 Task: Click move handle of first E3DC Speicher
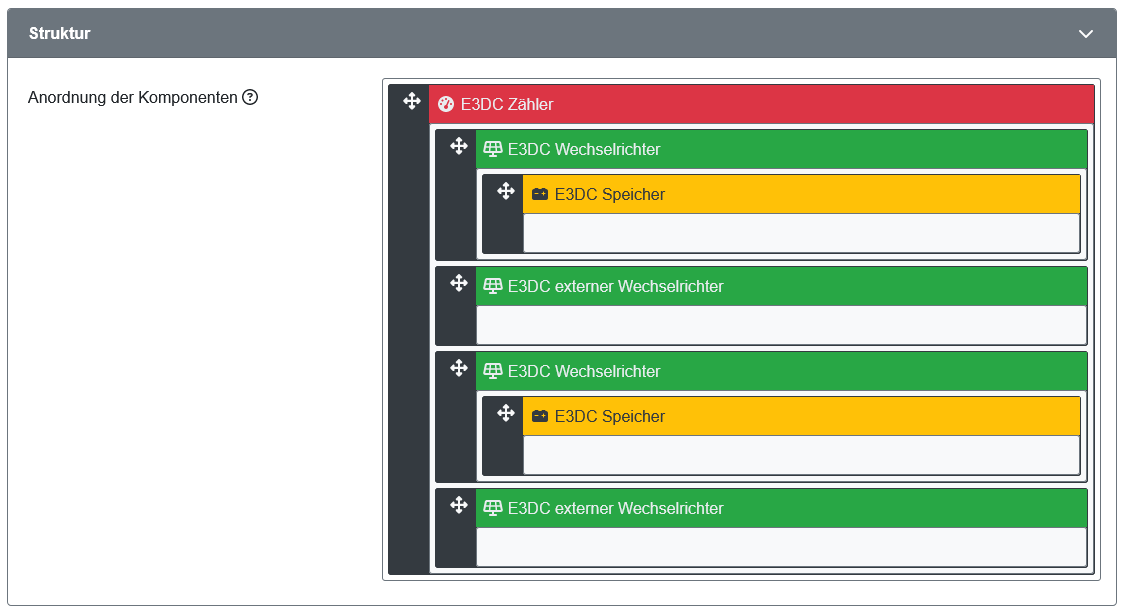tap(506, 191)
